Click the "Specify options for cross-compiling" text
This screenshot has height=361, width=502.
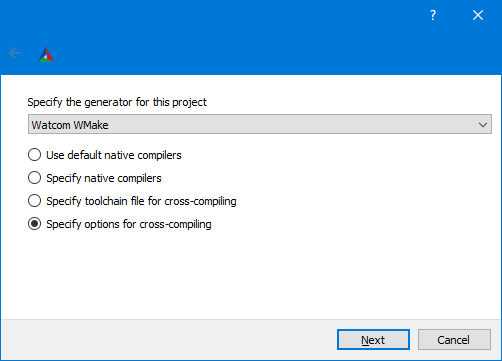(129, 224)
